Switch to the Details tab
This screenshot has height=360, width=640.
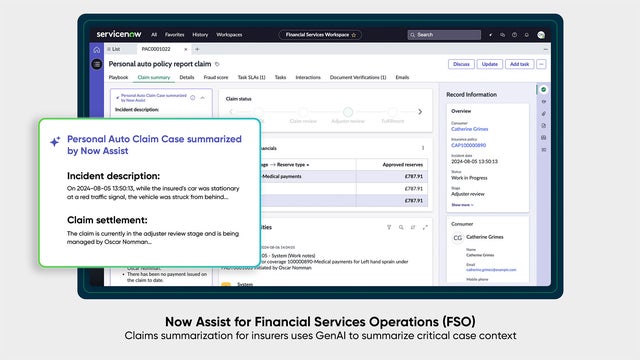coord(187,77)
